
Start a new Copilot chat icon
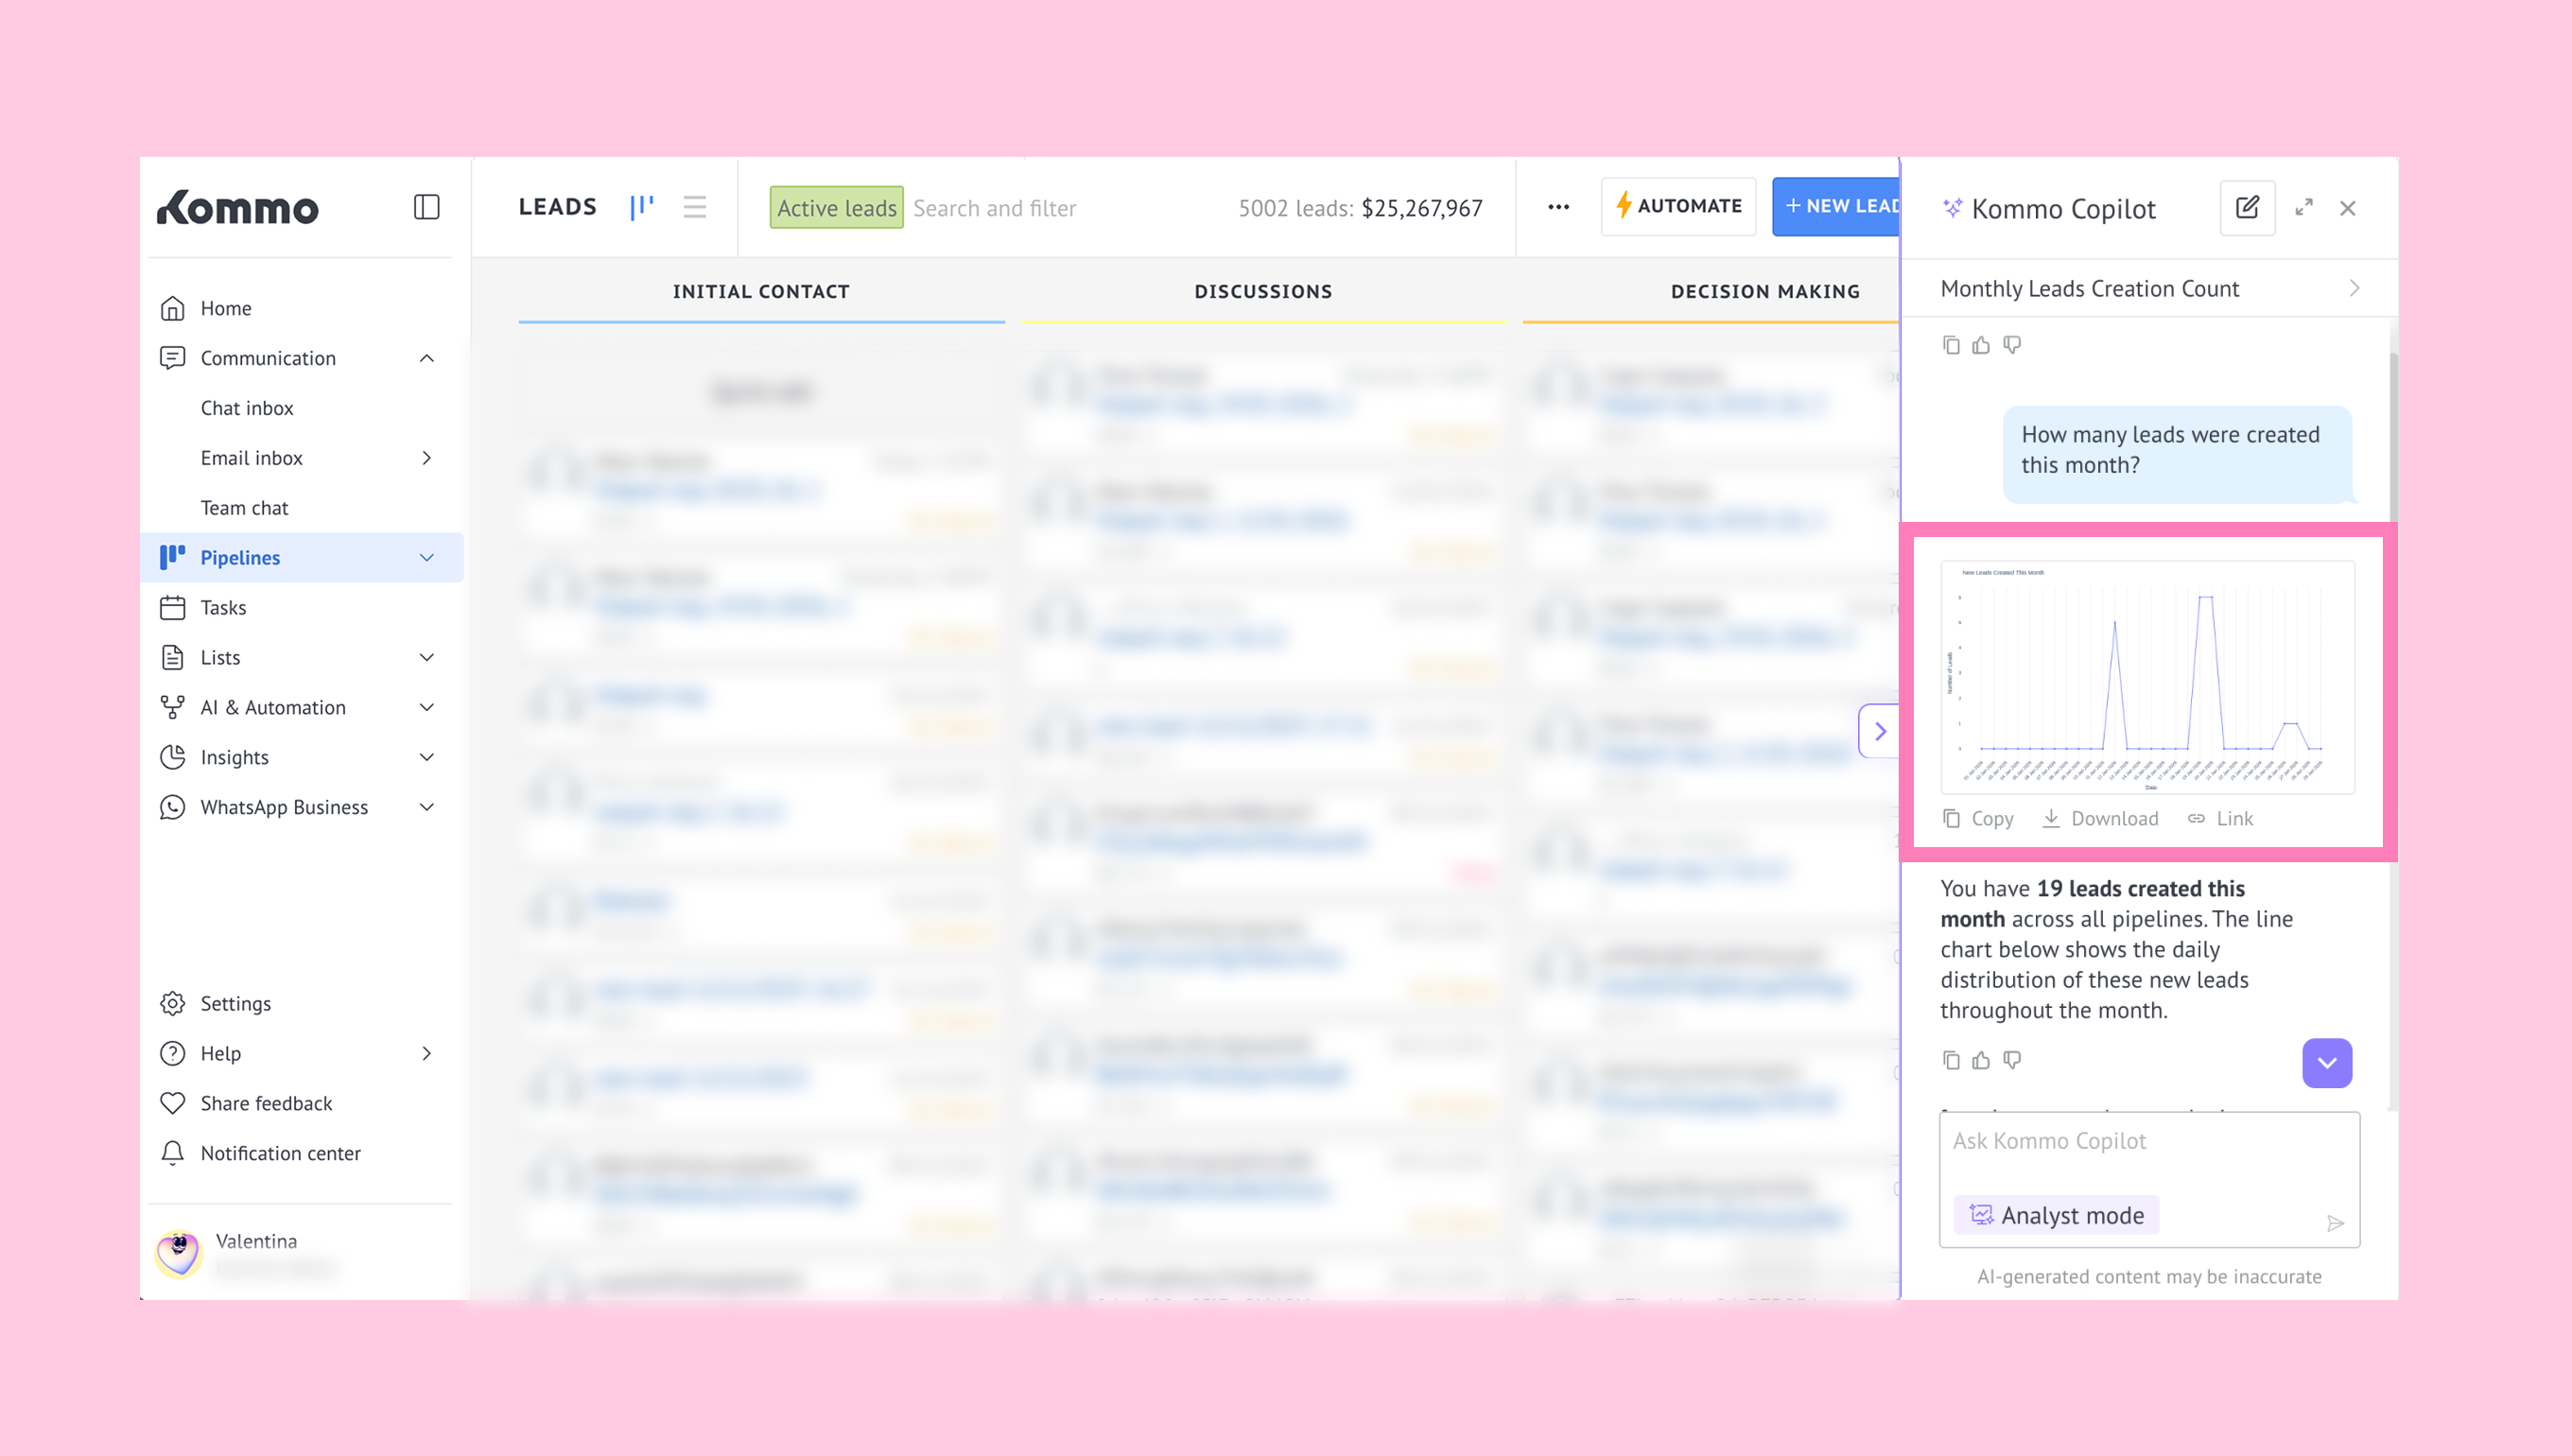2246,208
